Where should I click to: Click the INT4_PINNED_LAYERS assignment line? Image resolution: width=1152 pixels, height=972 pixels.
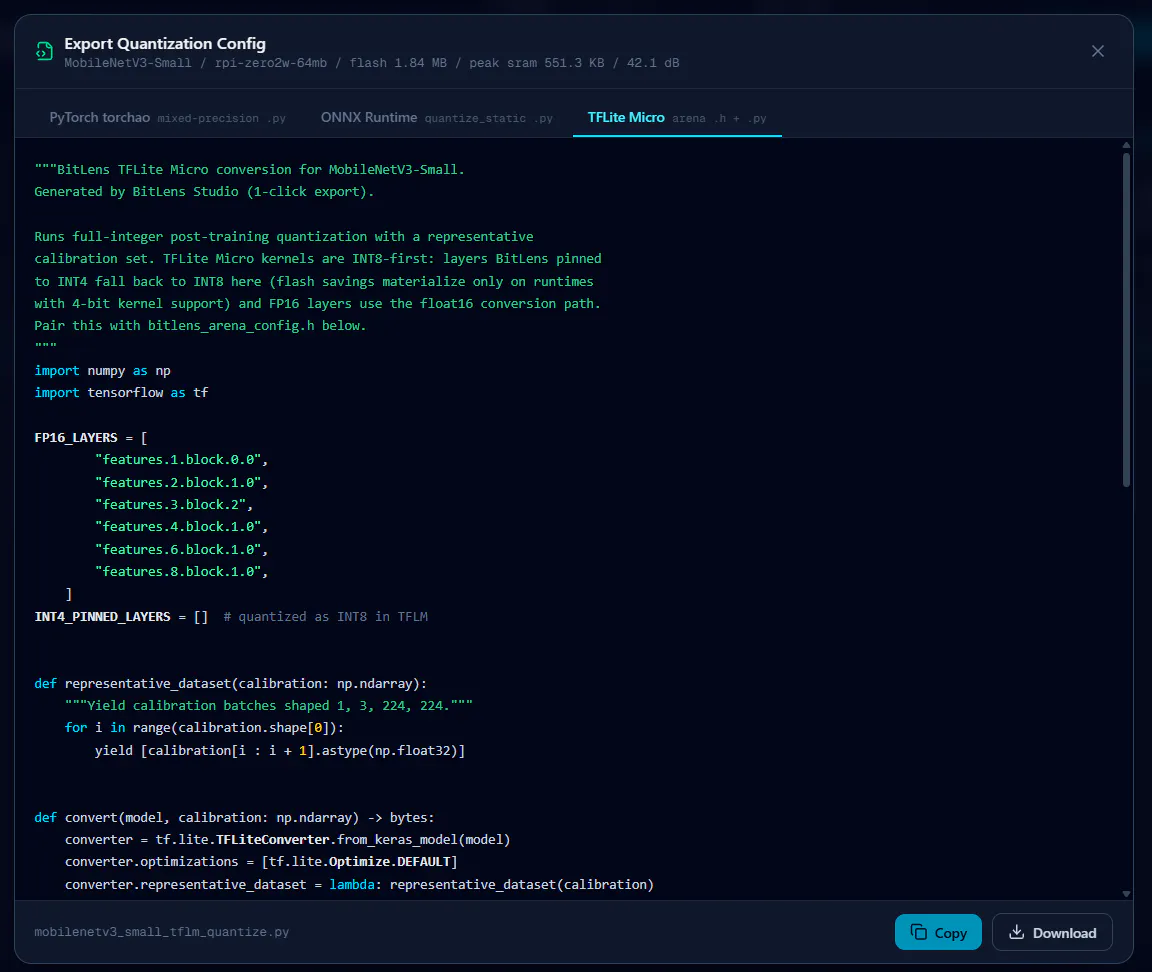tap(231, 616)
